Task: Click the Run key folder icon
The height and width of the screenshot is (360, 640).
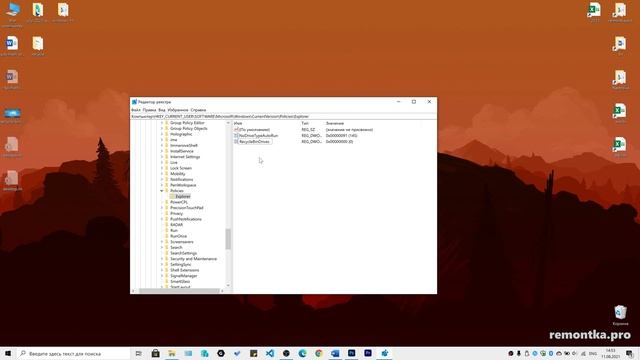Action: pyautogui.click(x=167, y=231)
